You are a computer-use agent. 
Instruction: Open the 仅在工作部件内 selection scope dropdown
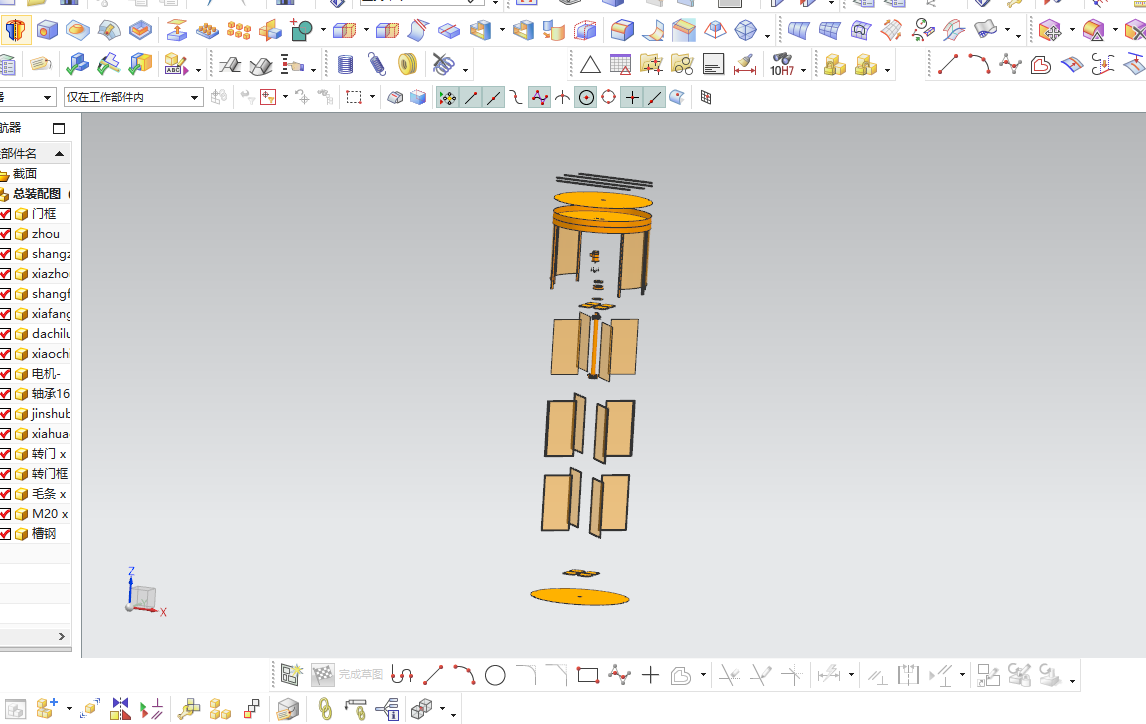132,97
